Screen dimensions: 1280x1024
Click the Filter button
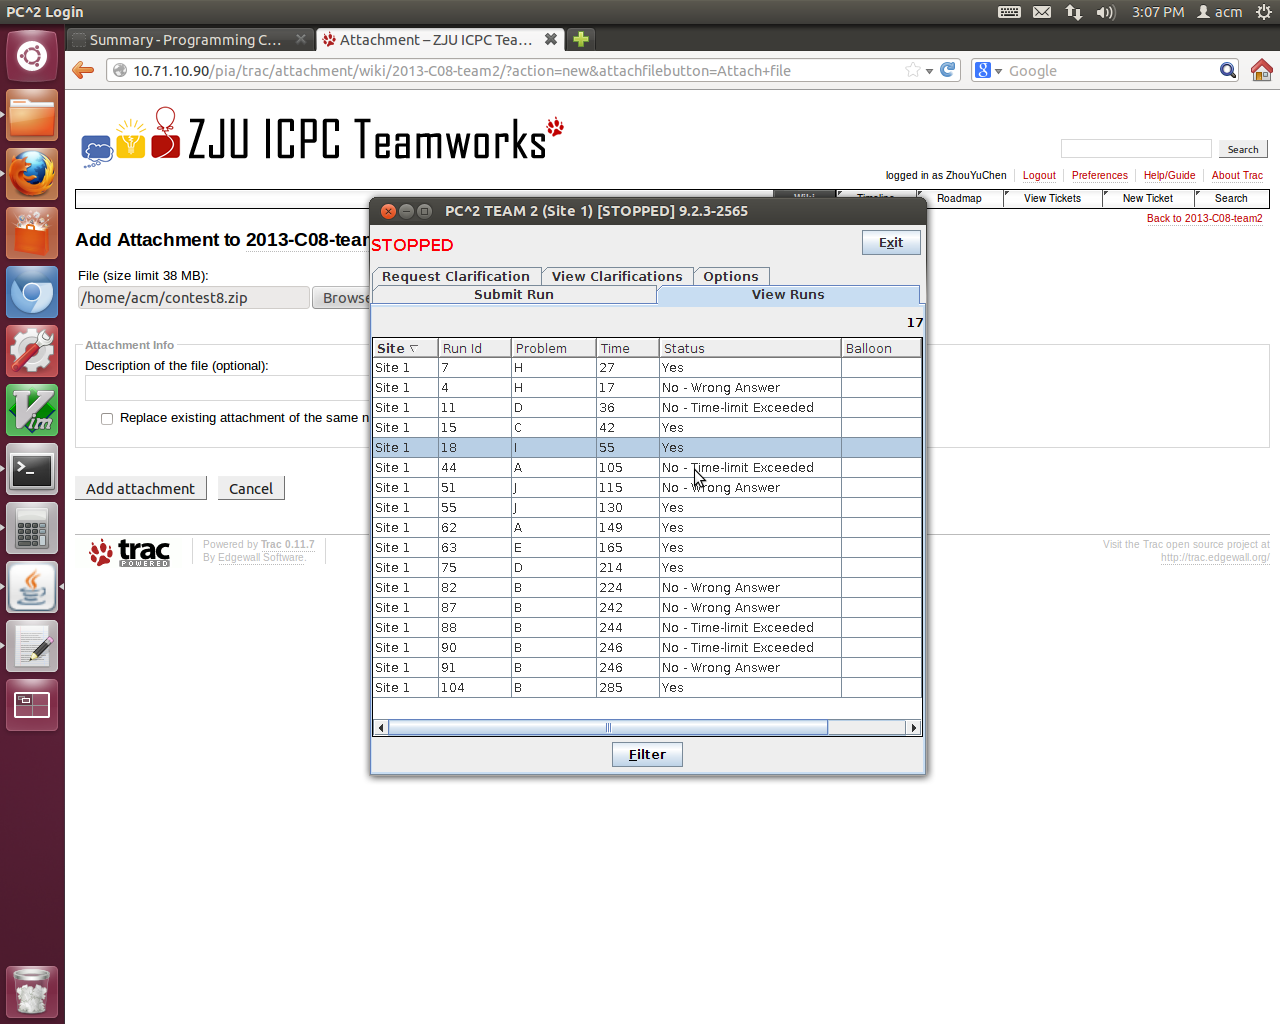click(x=646, y=754)
